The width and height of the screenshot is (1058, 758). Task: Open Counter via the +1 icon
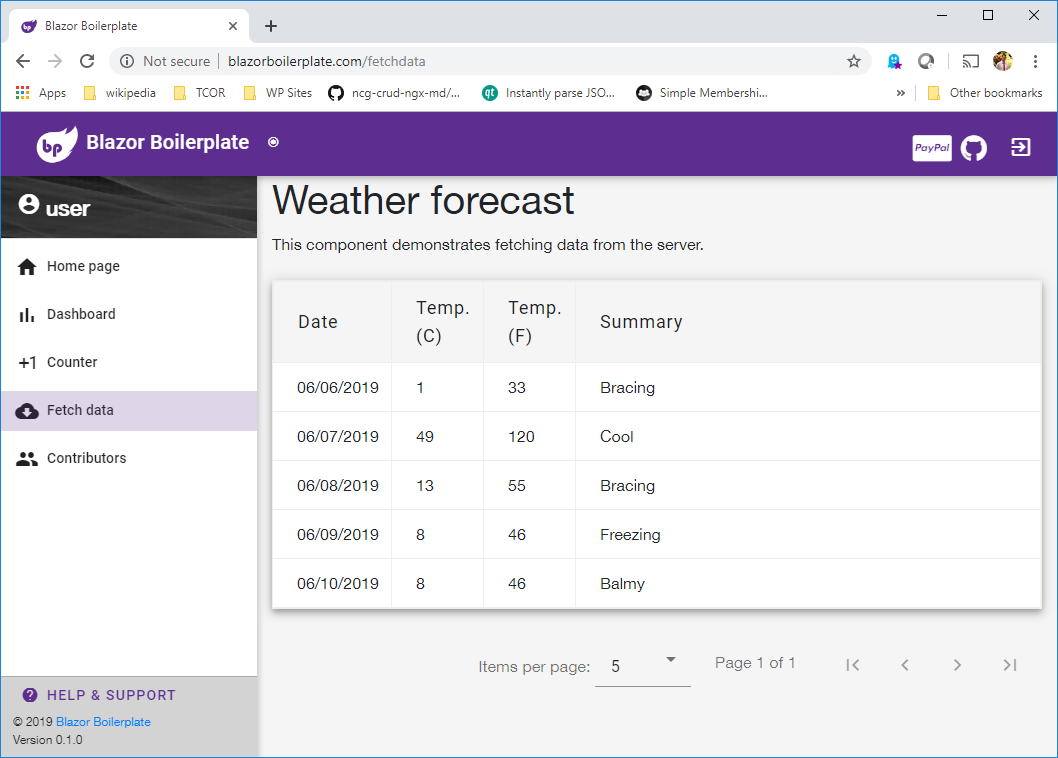pyautogui.click(x=27, y=362)
